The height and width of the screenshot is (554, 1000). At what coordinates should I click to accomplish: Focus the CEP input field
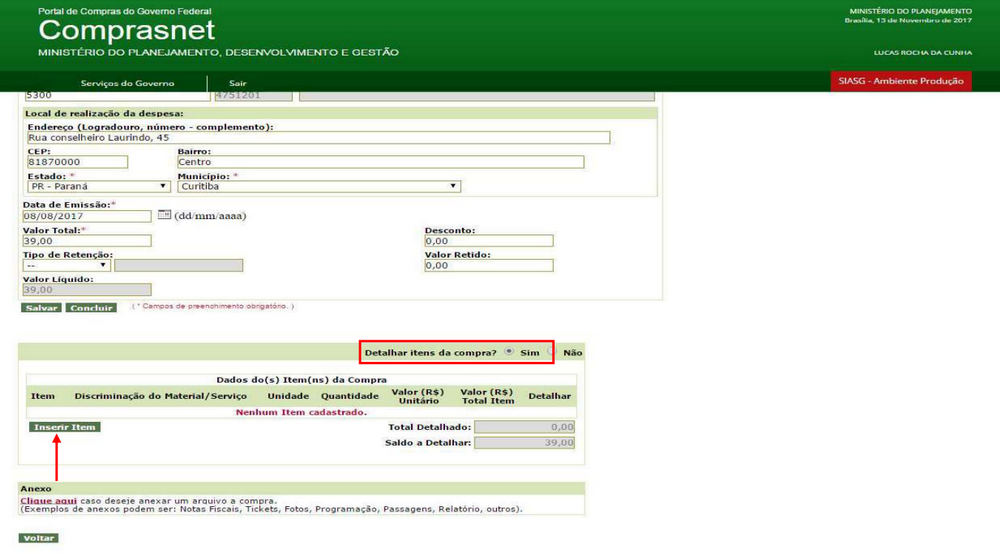[x=77, y=162]
